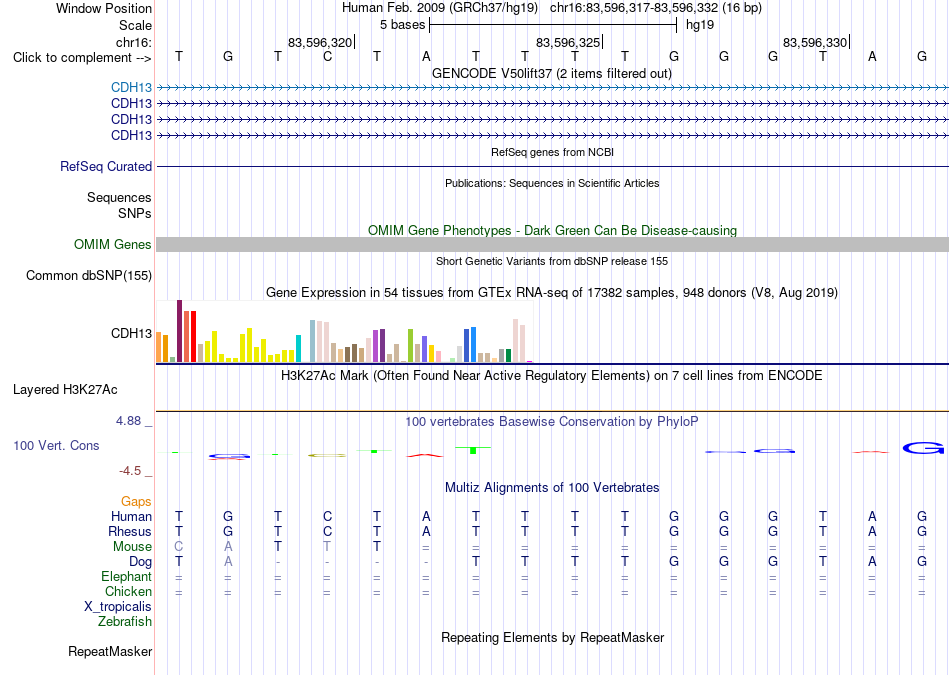Select the Chicken species label
950x675 pixels.
tap(128, 591)
